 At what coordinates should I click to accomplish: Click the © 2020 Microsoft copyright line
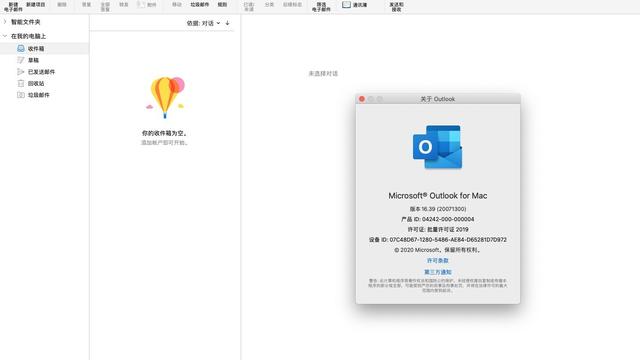pos(438,250)
